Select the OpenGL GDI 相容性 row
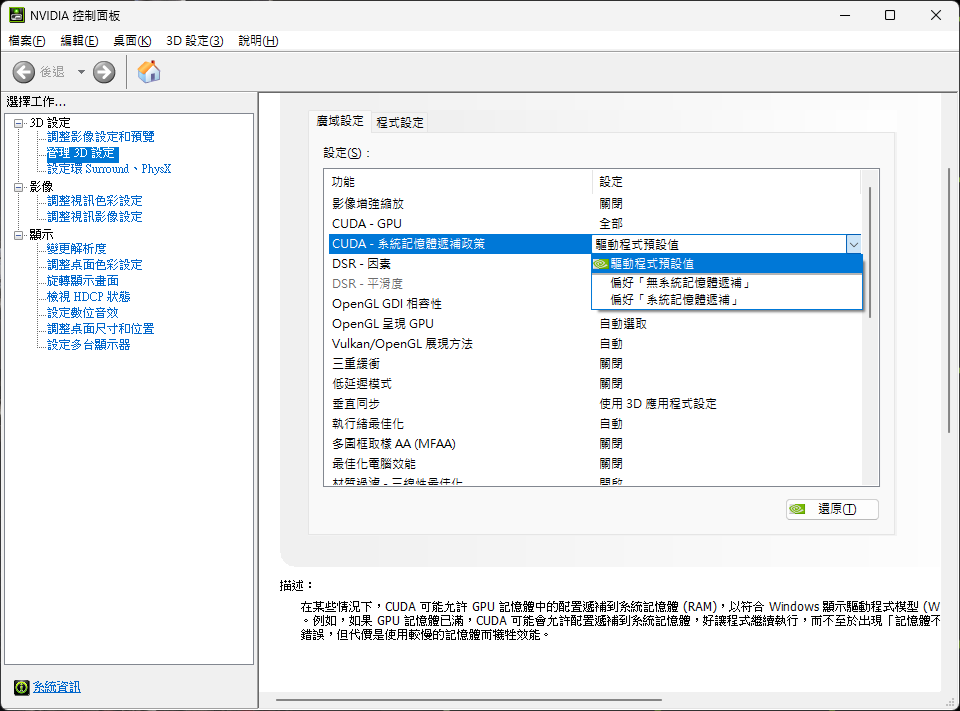 (460, 304)
